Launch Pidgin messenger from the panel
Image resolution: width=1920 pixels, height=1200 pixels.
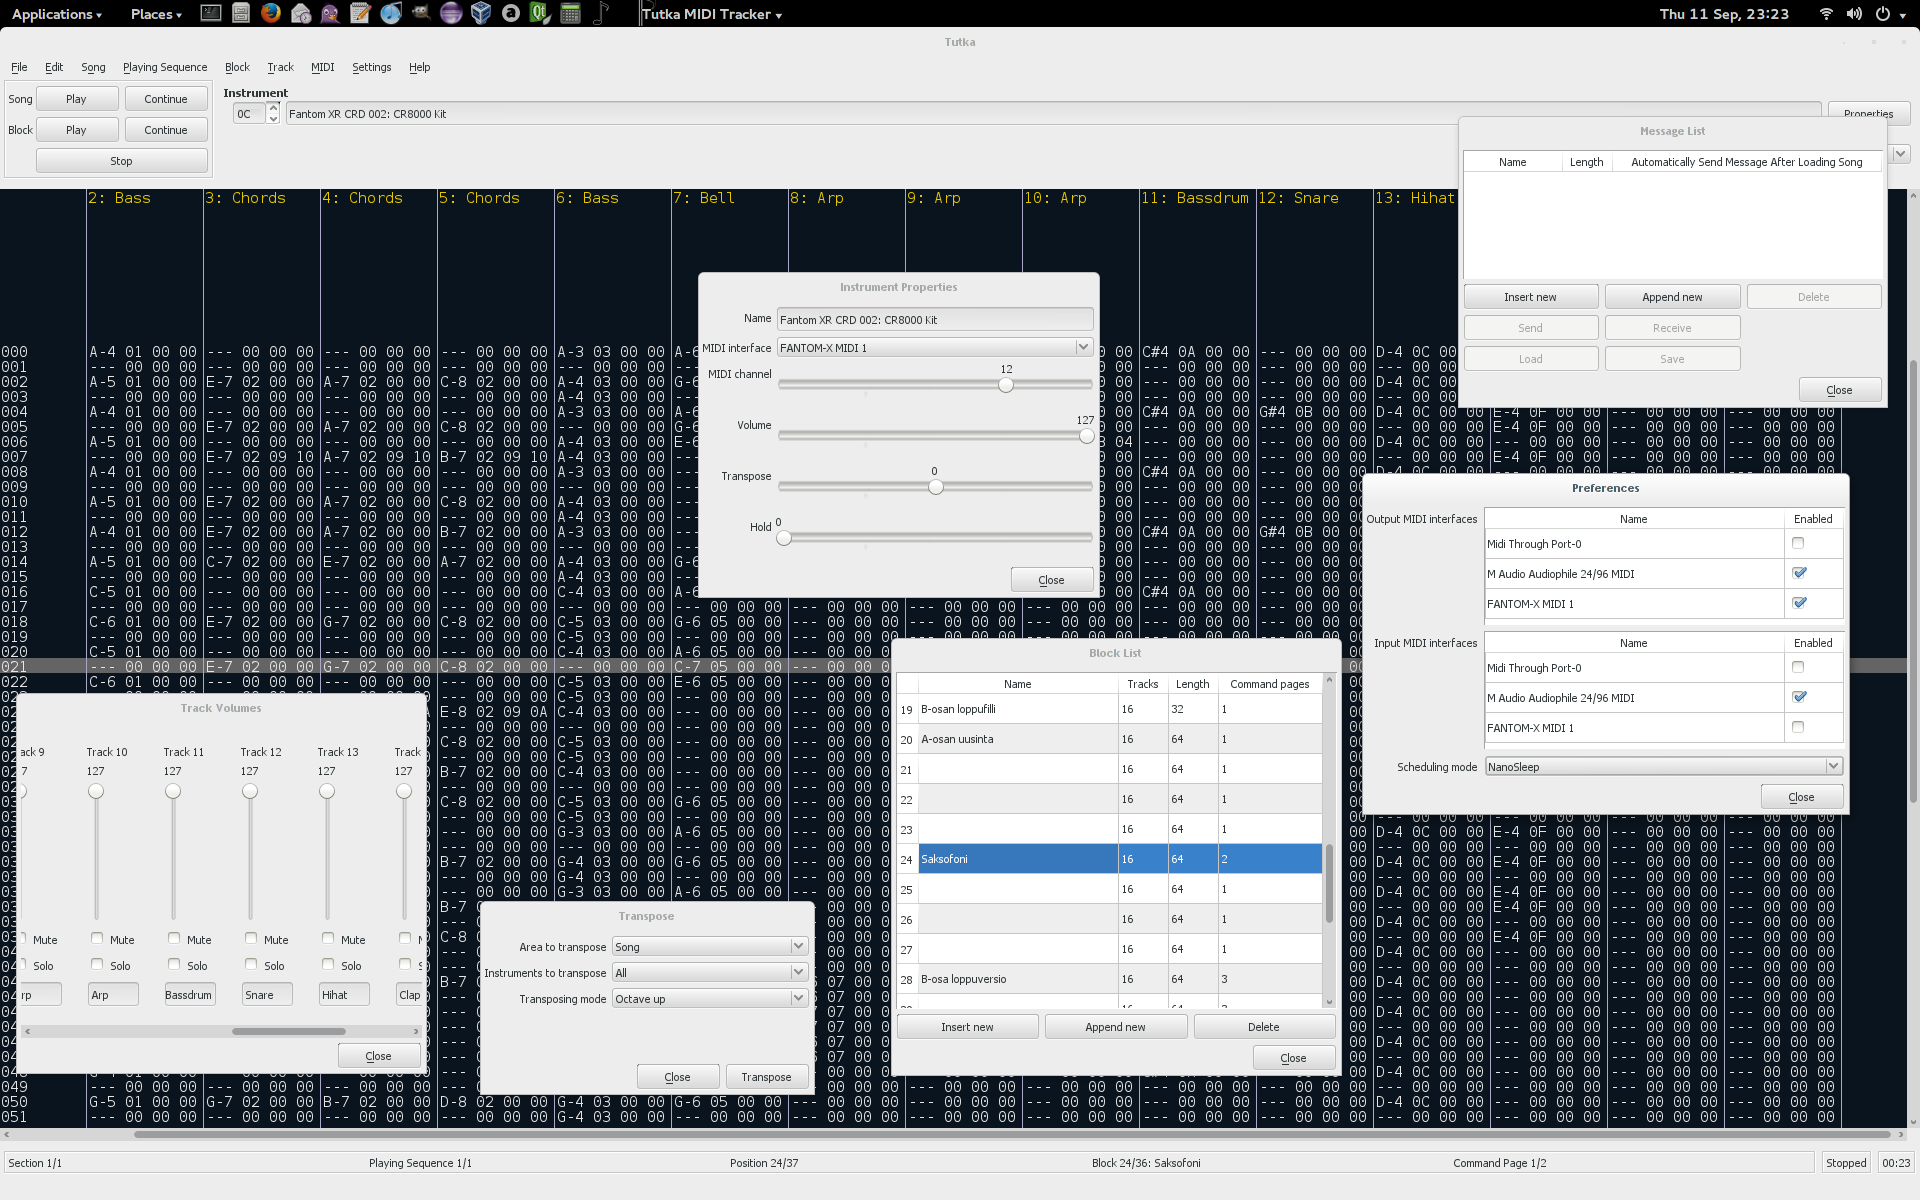331,14
